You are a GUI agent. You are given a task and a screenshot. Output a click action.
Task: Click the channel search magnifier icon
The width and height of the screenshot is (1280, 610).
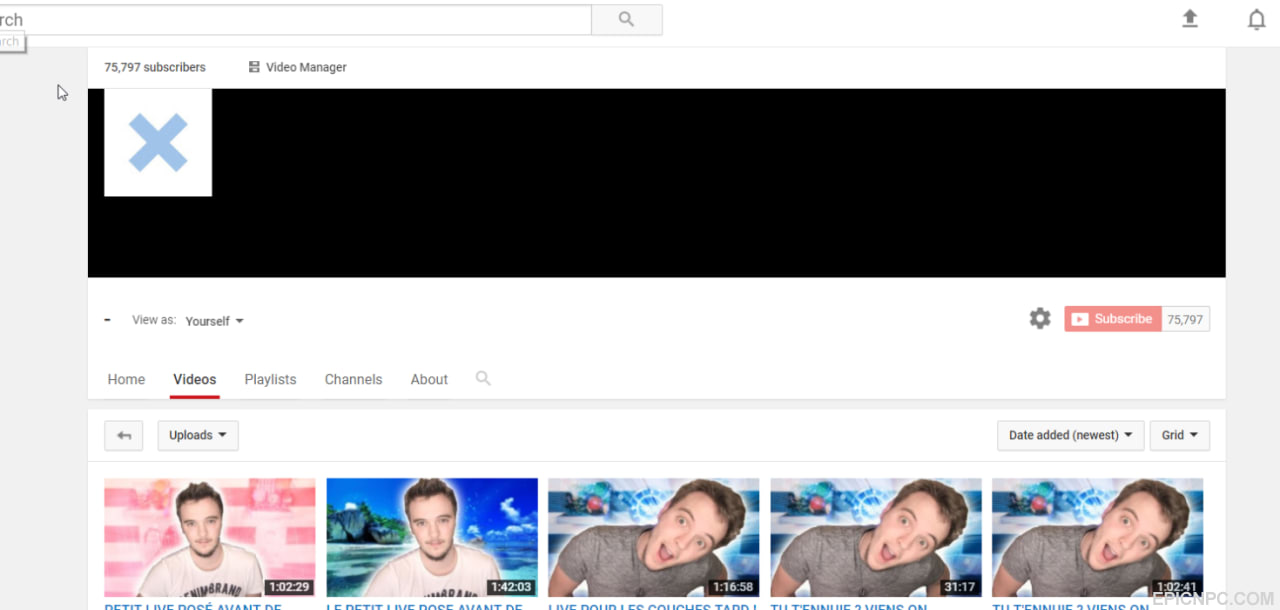(483, 378)
